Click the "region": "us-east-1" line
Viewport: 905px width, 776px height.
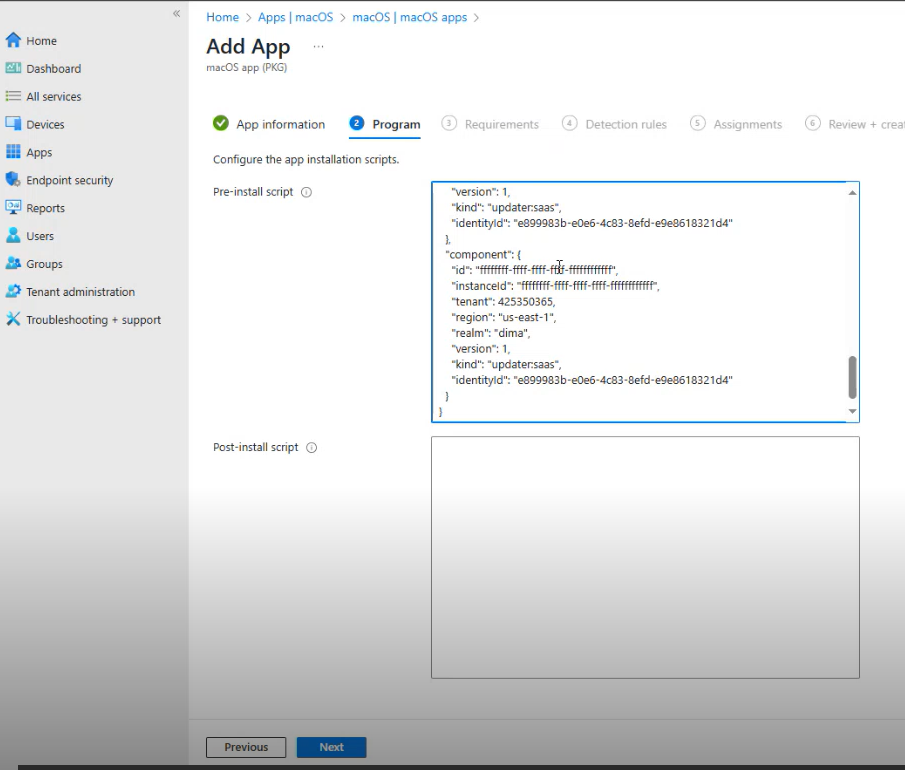[x=504, y=317]
